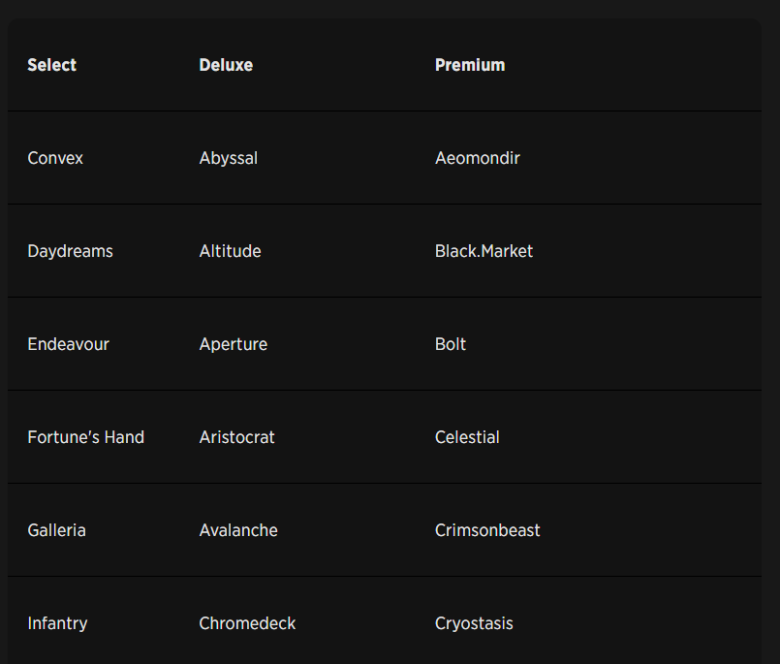Select the Daydreams cell

tap(70, 251)
